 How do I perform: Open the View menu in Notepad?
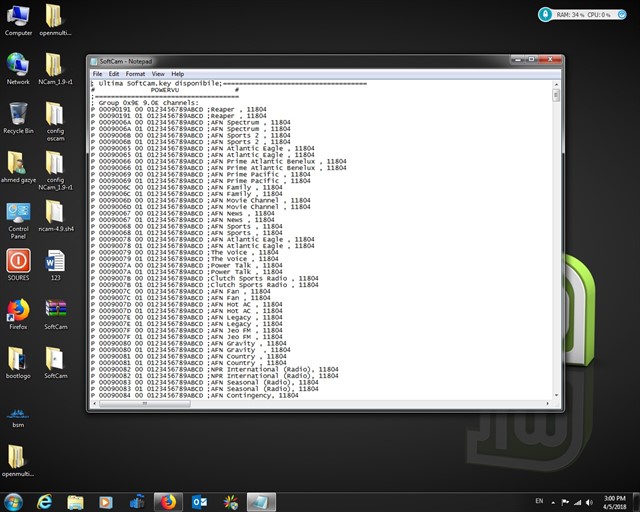pyautogui.click(x=158, y=74)
